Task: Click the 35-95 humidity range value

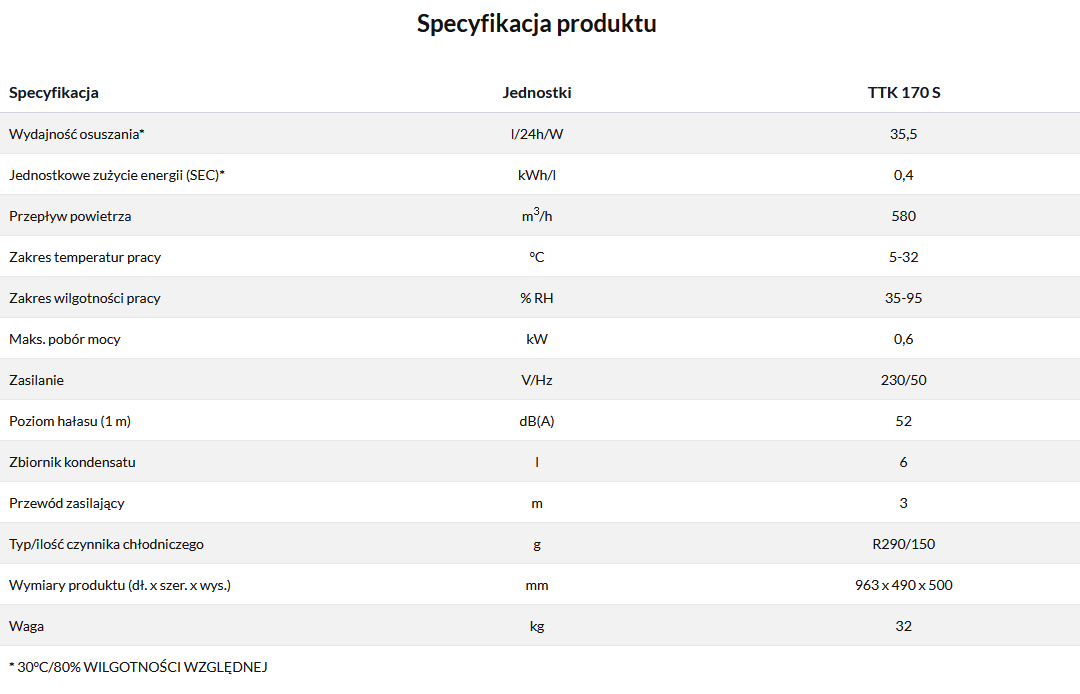Action: [x=904, y=298]
